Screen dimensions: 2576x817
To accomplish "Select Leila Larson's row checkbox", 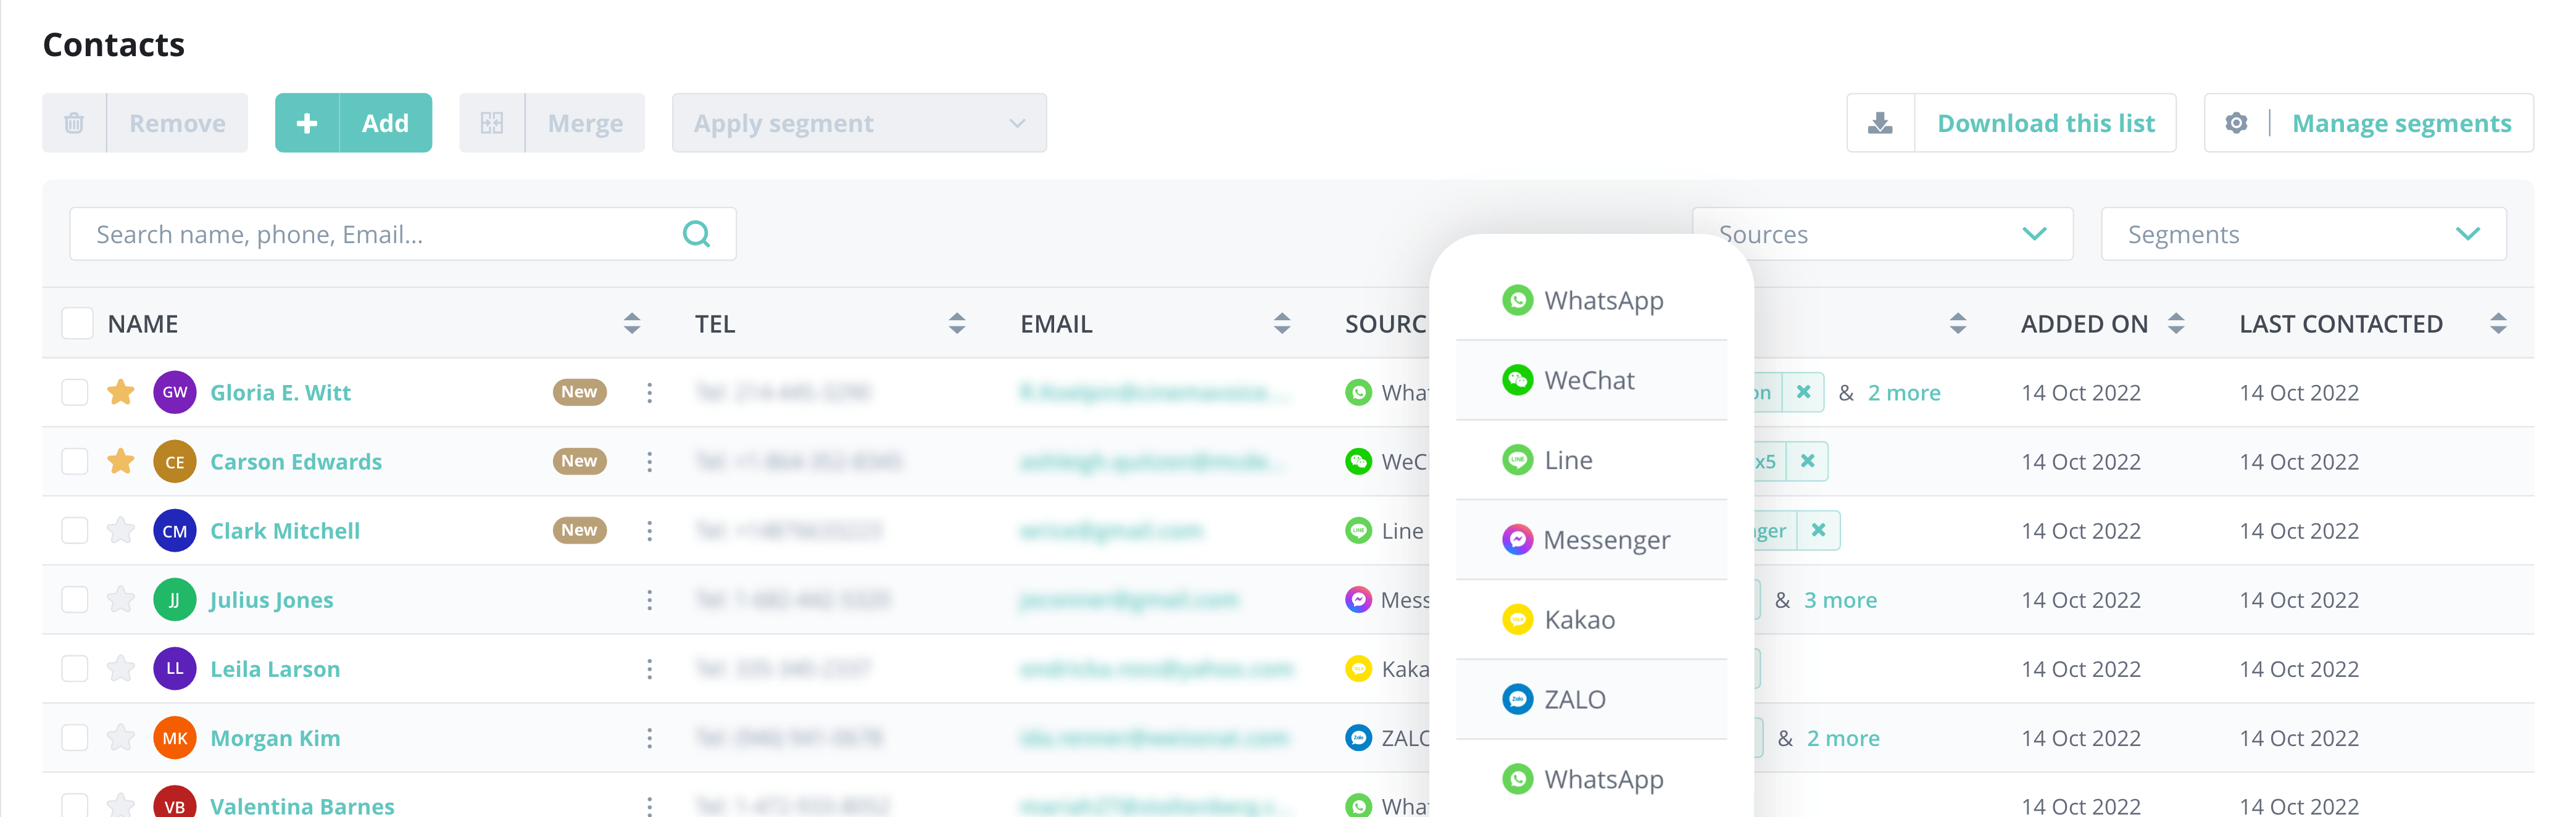I will (x=75, y=668).
